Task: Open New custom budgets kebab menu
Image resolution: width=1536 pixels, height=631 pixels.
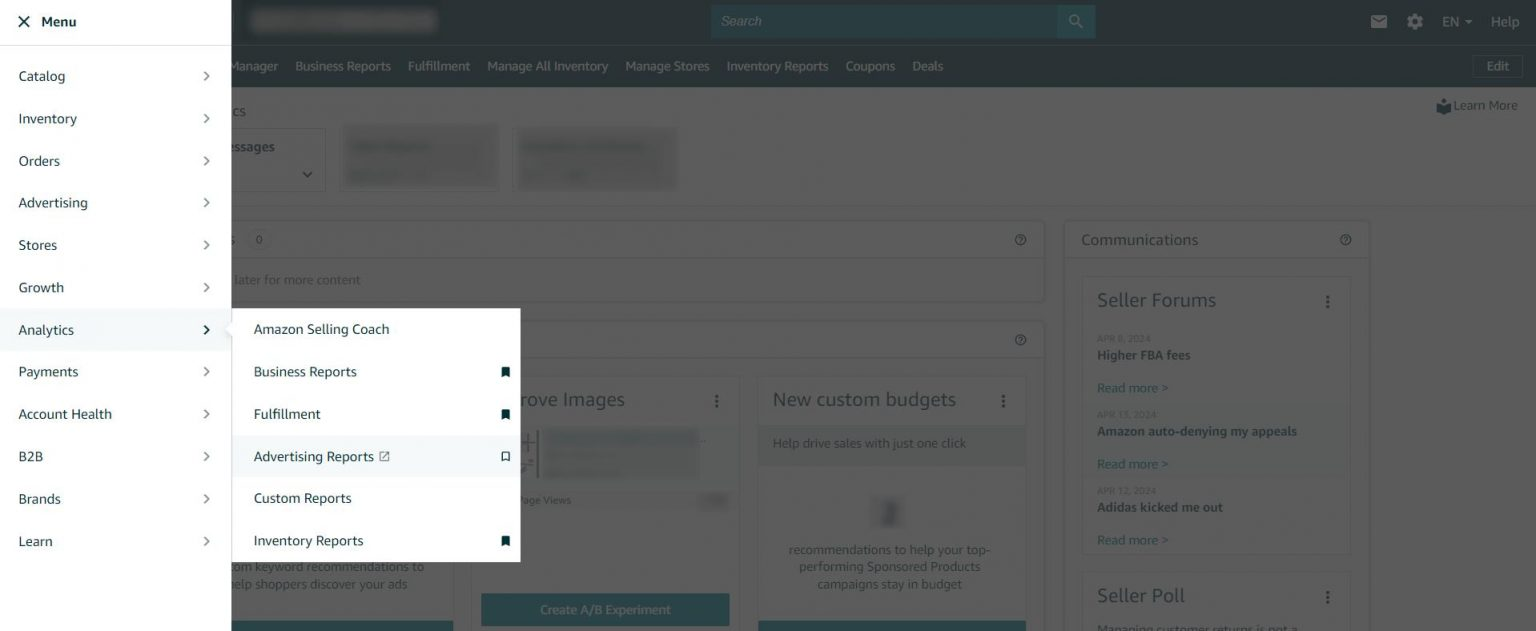Action: point(1003,401)
